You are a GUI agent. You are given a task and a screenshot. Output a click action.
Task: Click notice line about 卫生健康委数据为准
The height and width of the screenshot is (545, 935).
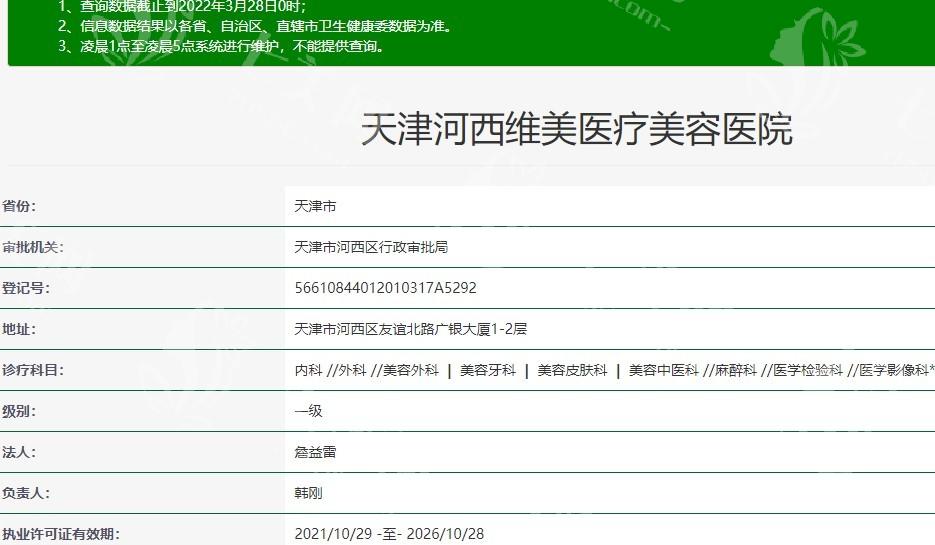pos(256,26)
